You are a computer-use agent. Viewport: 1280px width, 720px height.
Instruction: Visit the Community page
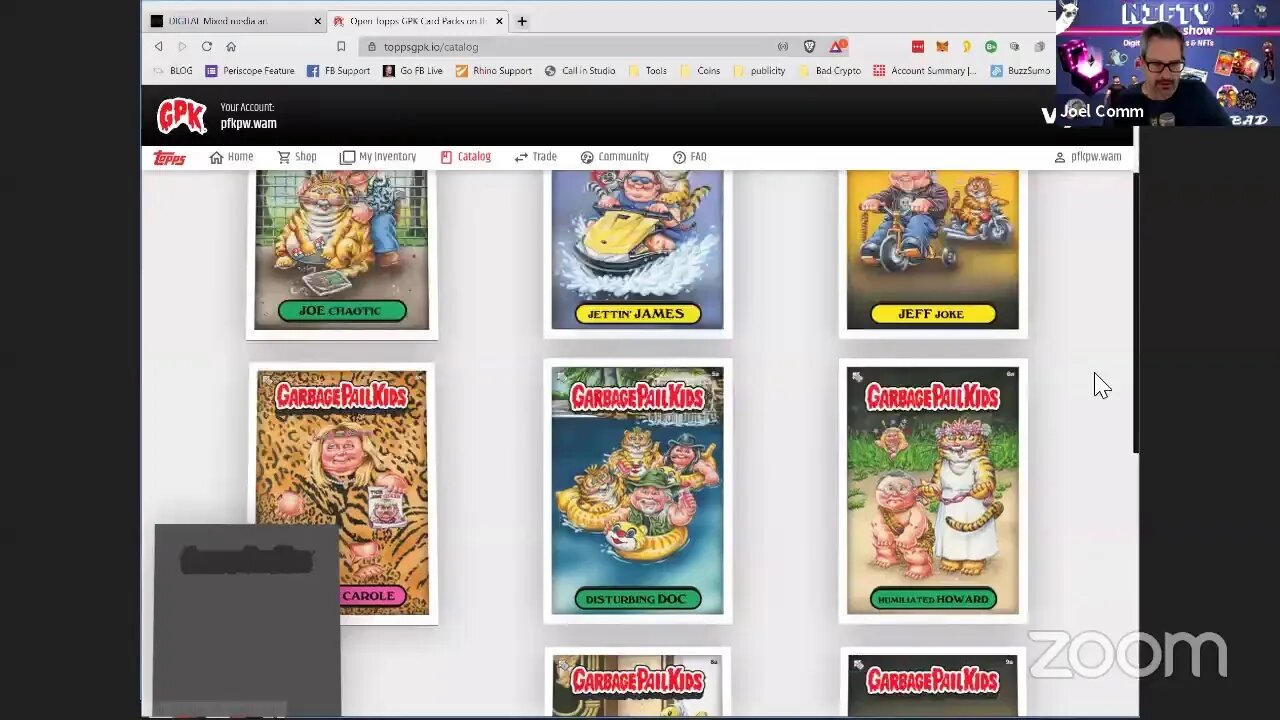[x=614, y=157]
